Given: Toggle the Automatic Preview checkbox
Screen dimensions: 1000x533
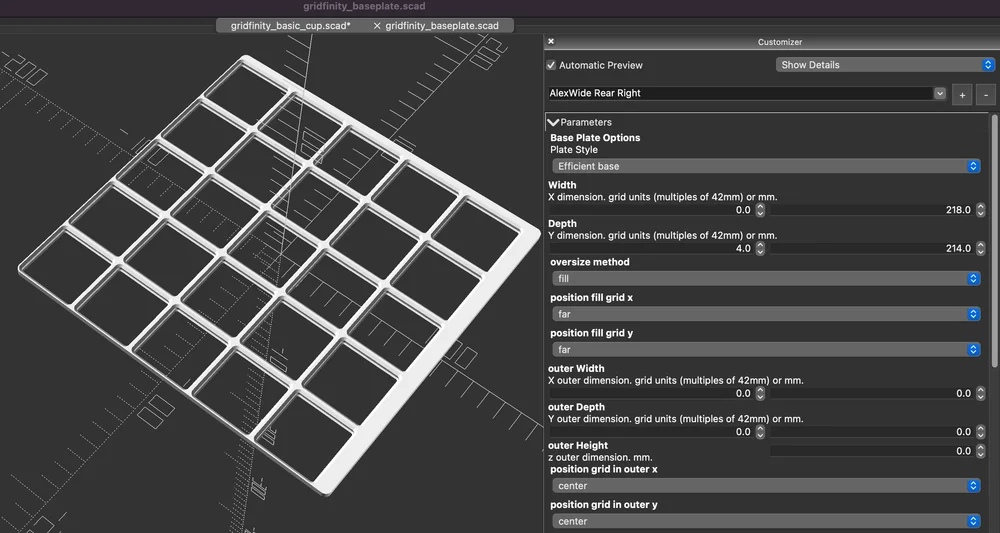Looking at the screenshot, I should tap(551, 65).
